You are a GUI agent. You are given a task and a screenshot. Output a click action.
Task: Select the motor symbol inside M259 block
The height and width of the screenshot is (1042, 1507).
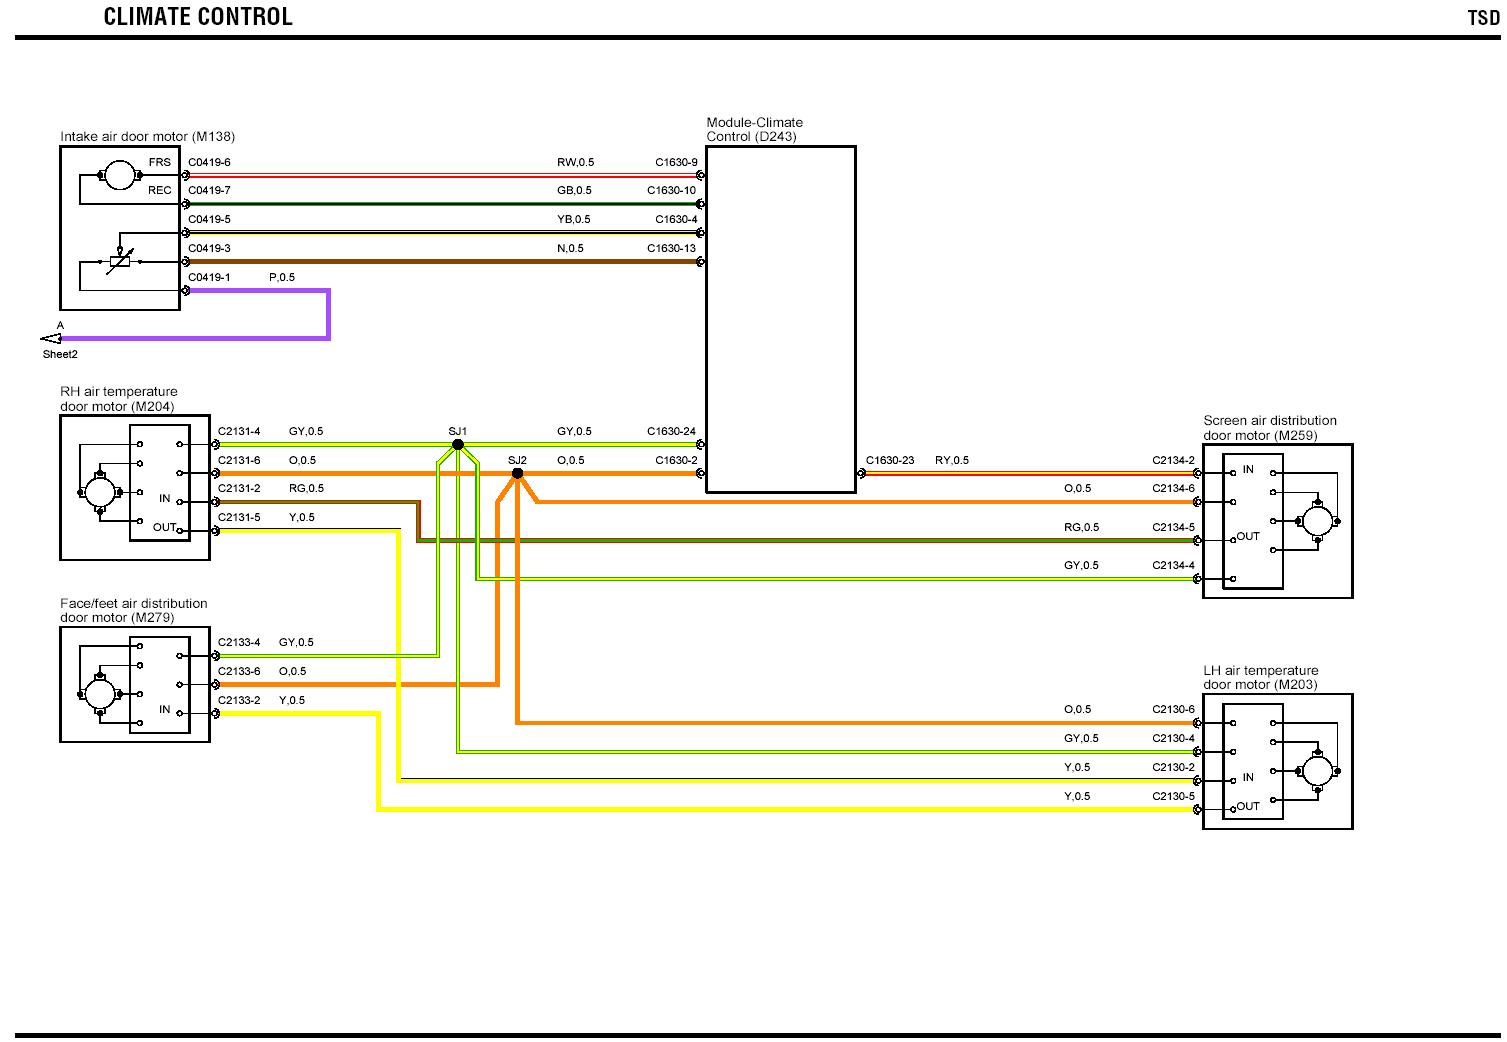1316,521
